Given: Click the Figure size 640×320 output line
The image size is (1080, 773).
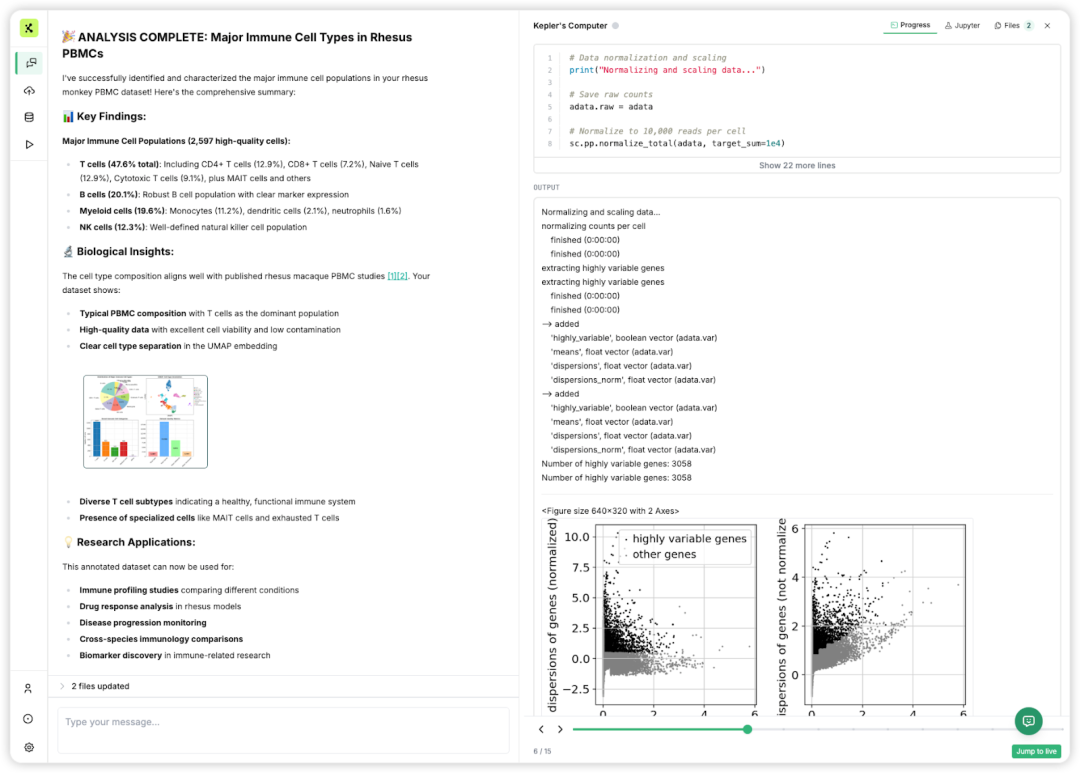Looking at the screenshot, I should tap(610, 511).
